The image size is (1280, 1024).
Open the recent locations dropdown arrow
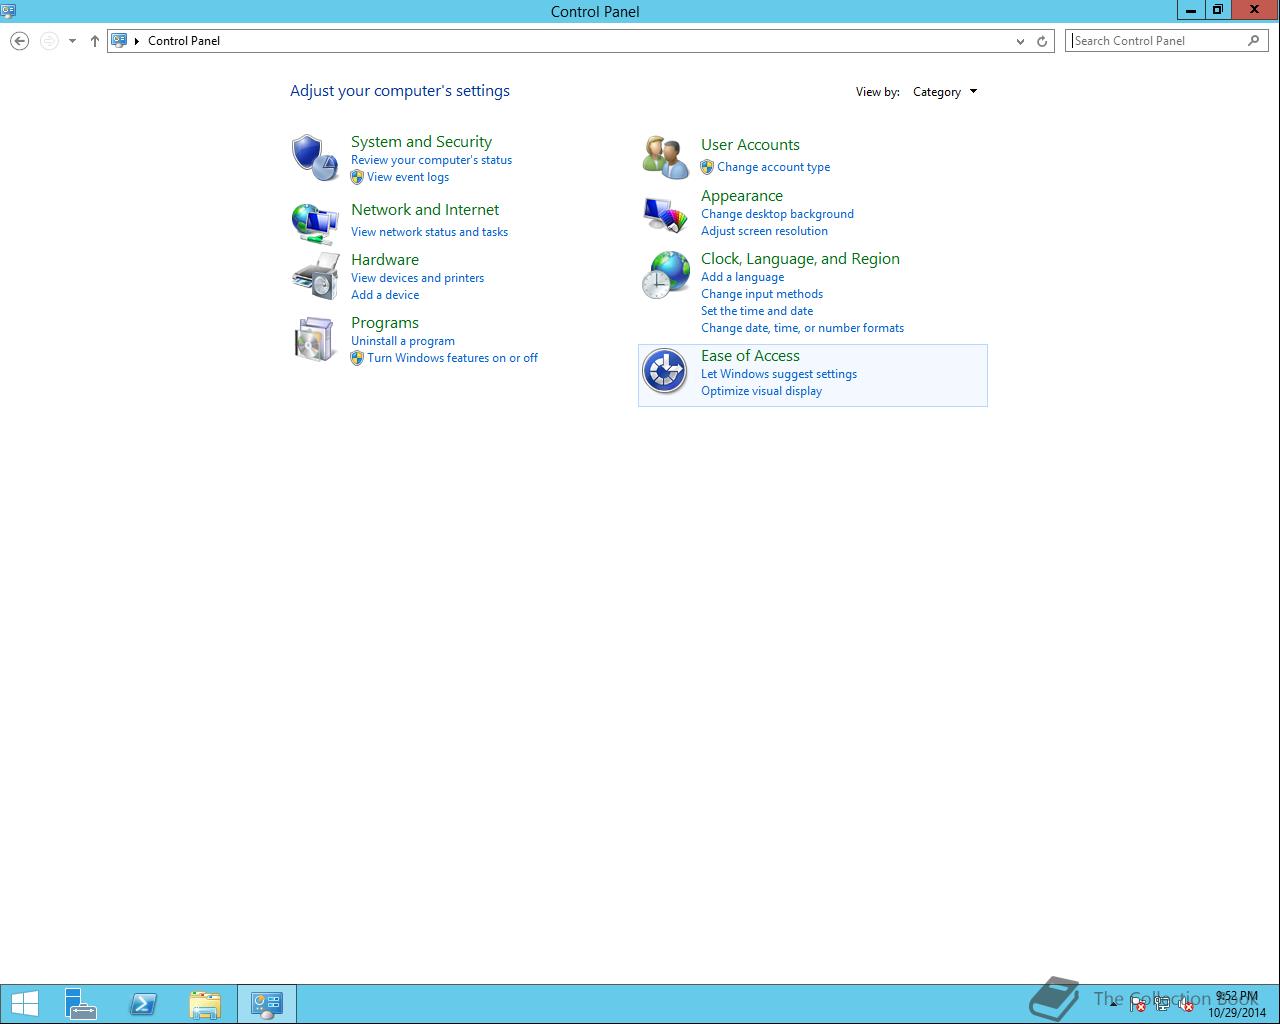(x=72, y=41)
